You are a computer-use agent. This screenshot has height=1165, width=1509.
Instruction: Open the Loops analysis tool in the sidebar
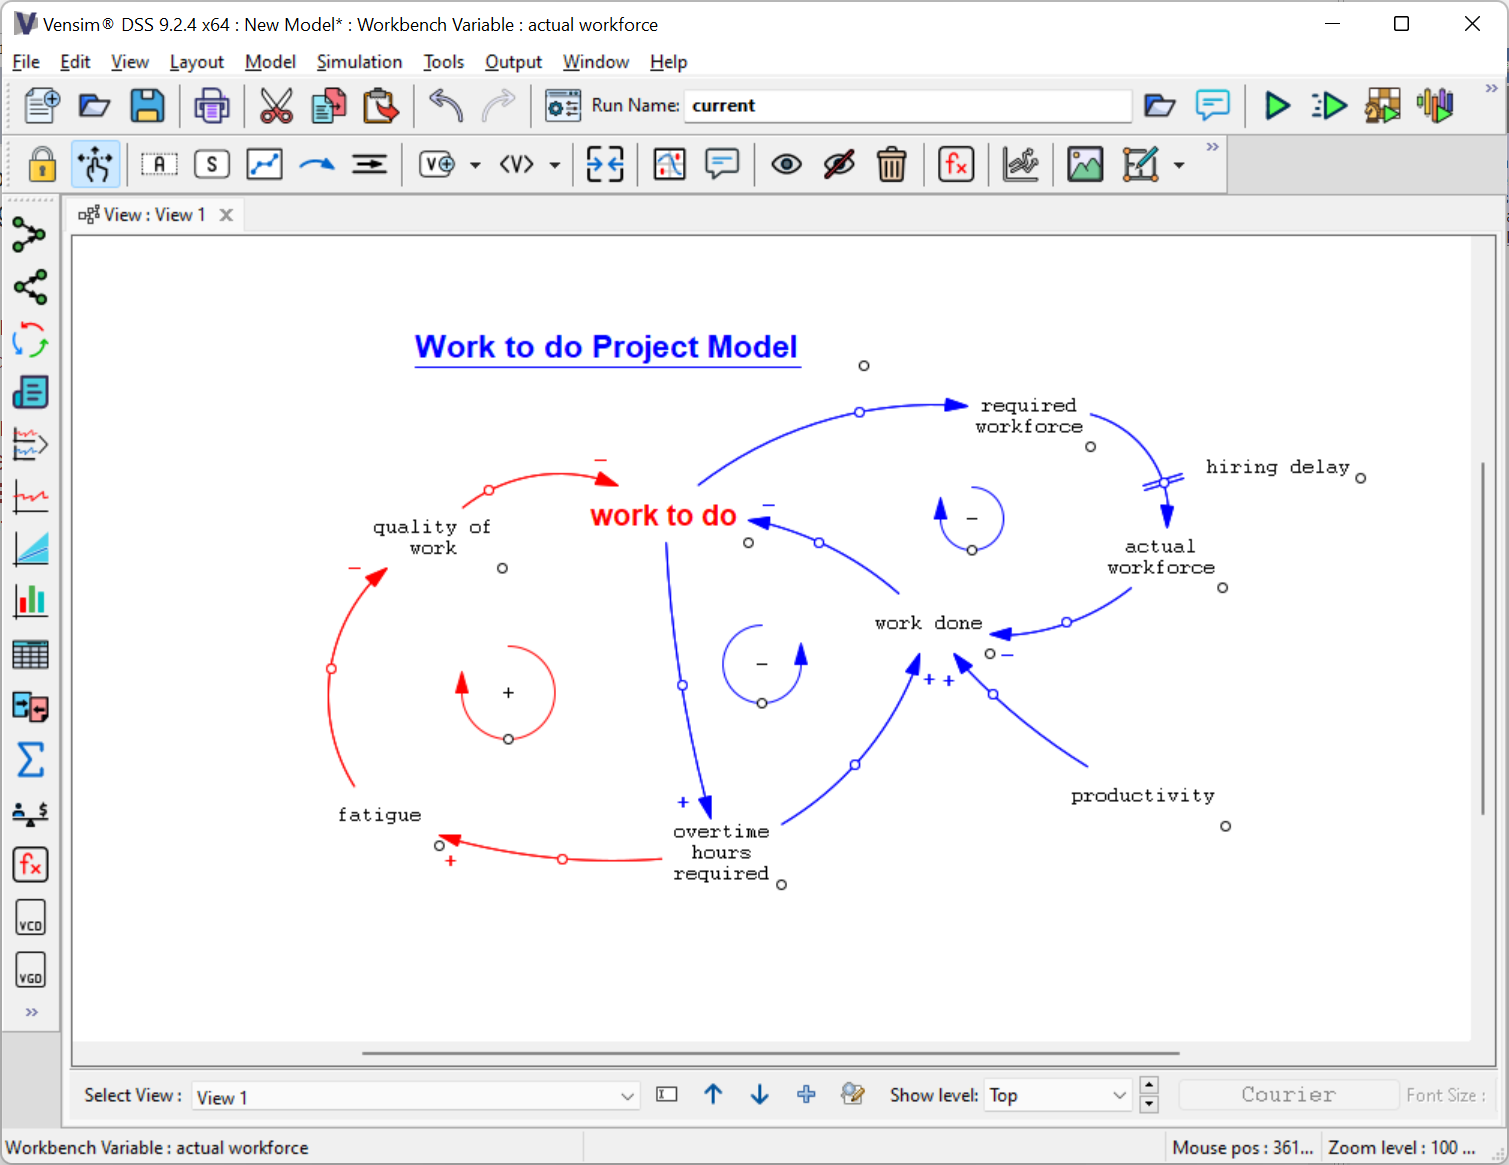coord(30,340)
